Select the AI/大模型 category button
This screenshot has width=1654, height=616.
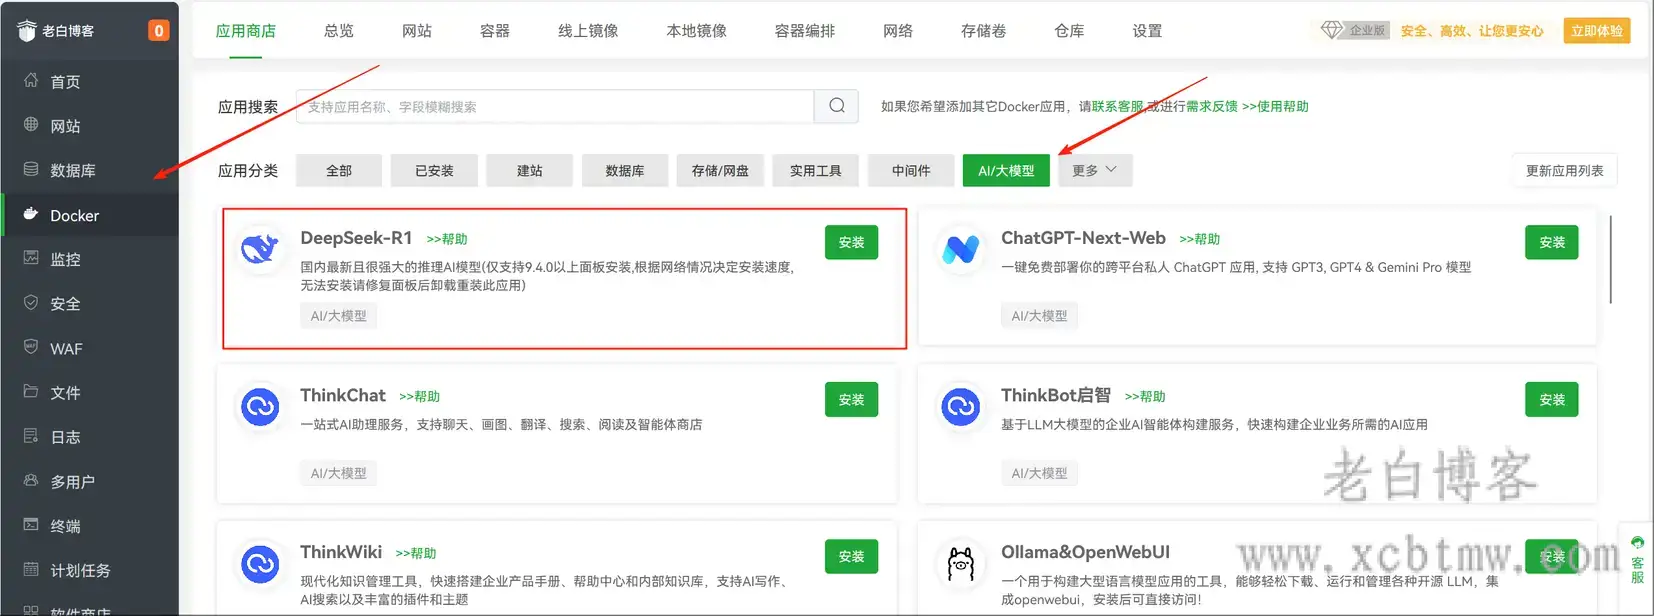tap(1006, 170)
